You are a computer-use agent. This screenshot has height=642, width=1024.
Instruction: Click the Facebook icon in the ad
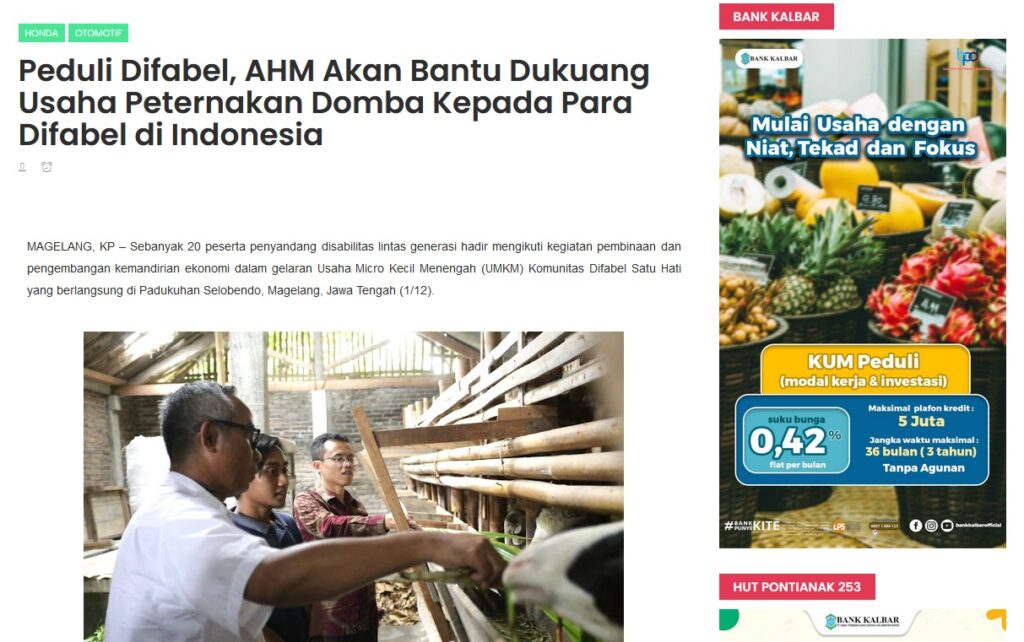(916, 525)
